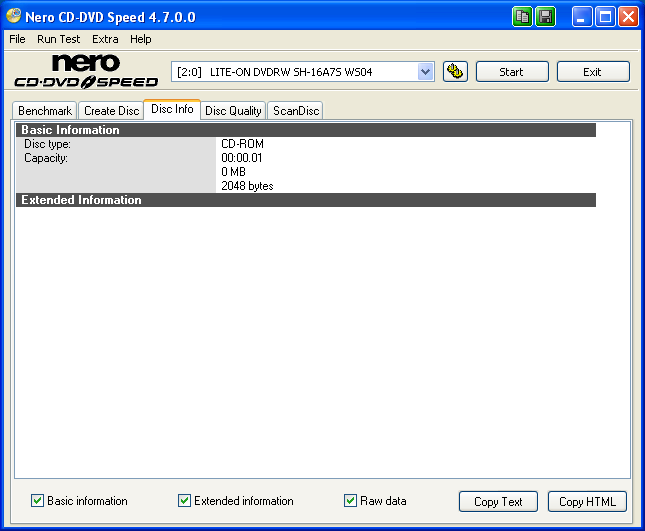
Task: Select the CD-ROM disc type value
Action: [x=242, y=144]
